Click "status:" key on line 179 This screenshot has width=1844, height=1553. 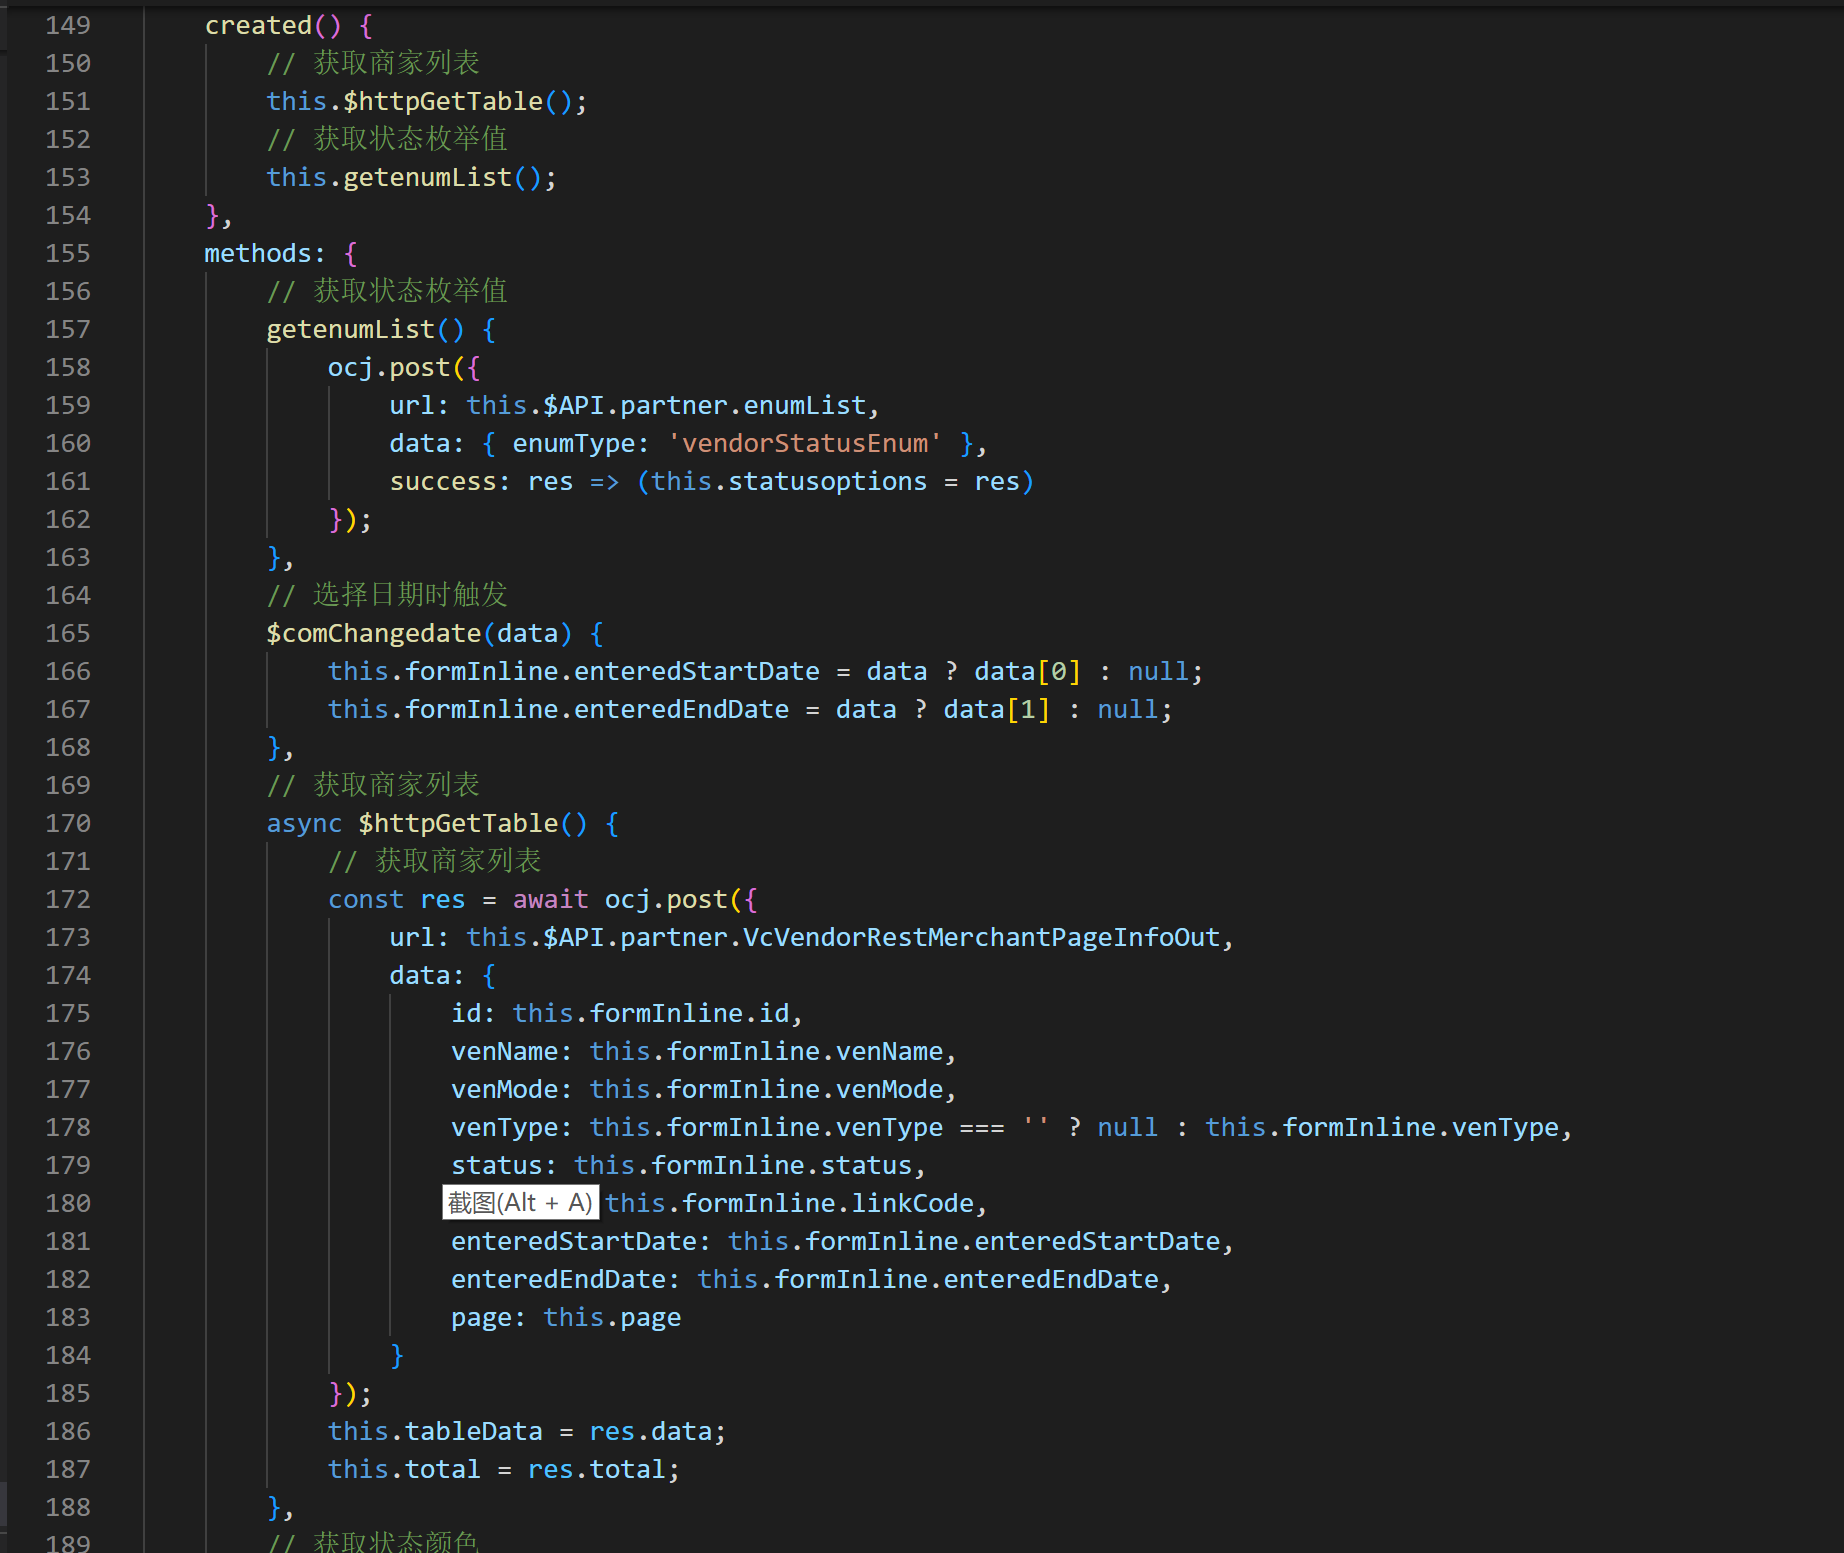tap(504, 1165)
